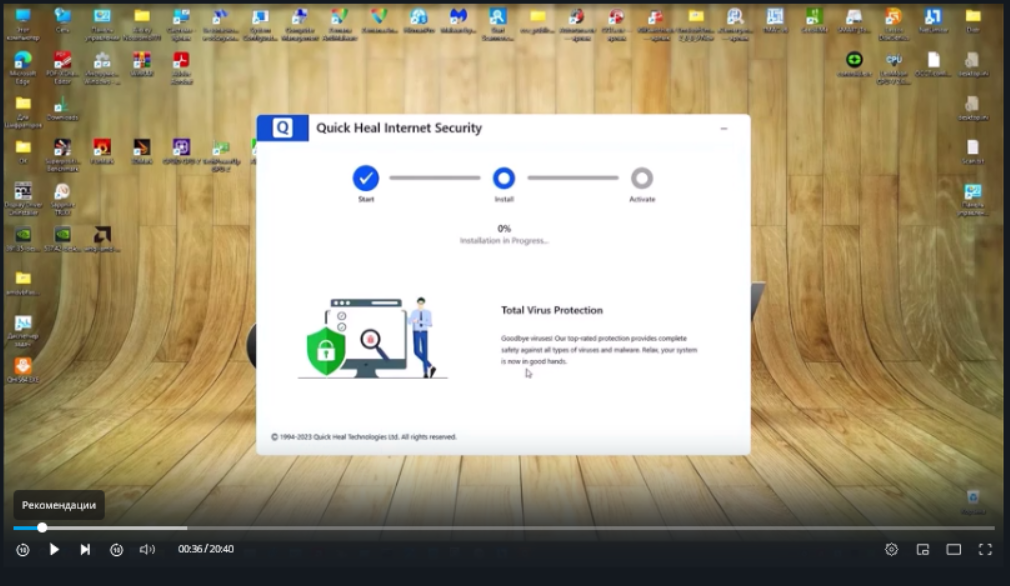Open the Sapphire TRIXX desktop shortcut
Image resolution: width=1010 pixels, height=586 pixels.
[x=62, y=198]
